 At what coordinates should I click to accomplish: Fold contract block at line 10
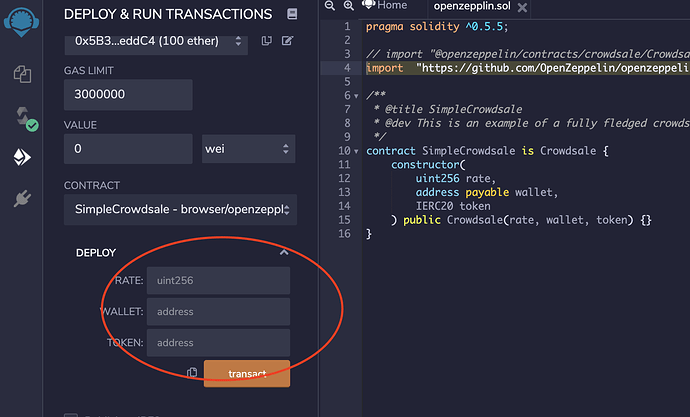click(356, 151)
